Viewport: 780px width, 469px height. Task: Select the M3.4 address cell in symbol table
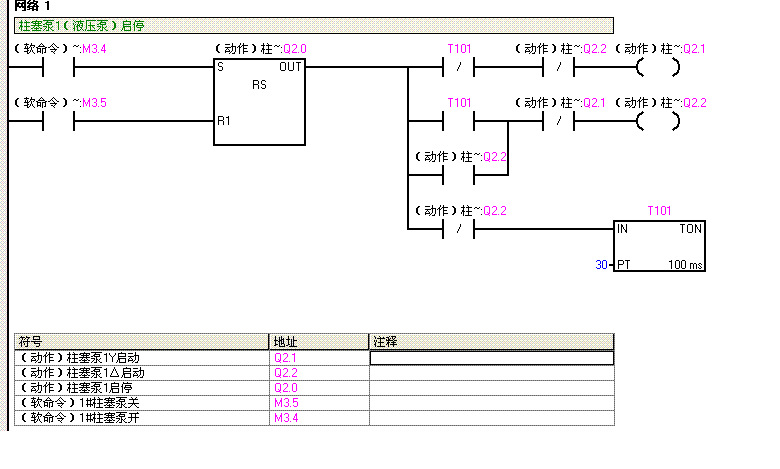[319, 417]
